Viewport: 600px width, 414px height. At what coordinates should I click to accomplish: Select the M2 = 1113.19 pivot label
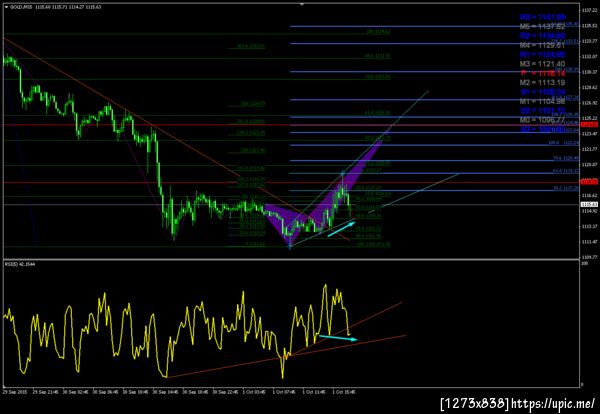click(542, 83)
